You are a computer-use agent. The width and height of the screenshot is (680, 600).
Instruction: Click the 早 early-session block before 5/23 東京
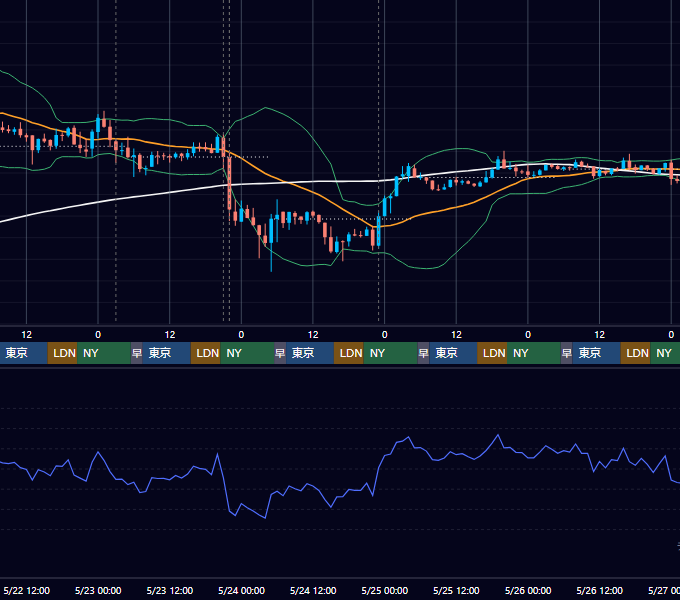[137, 353]
